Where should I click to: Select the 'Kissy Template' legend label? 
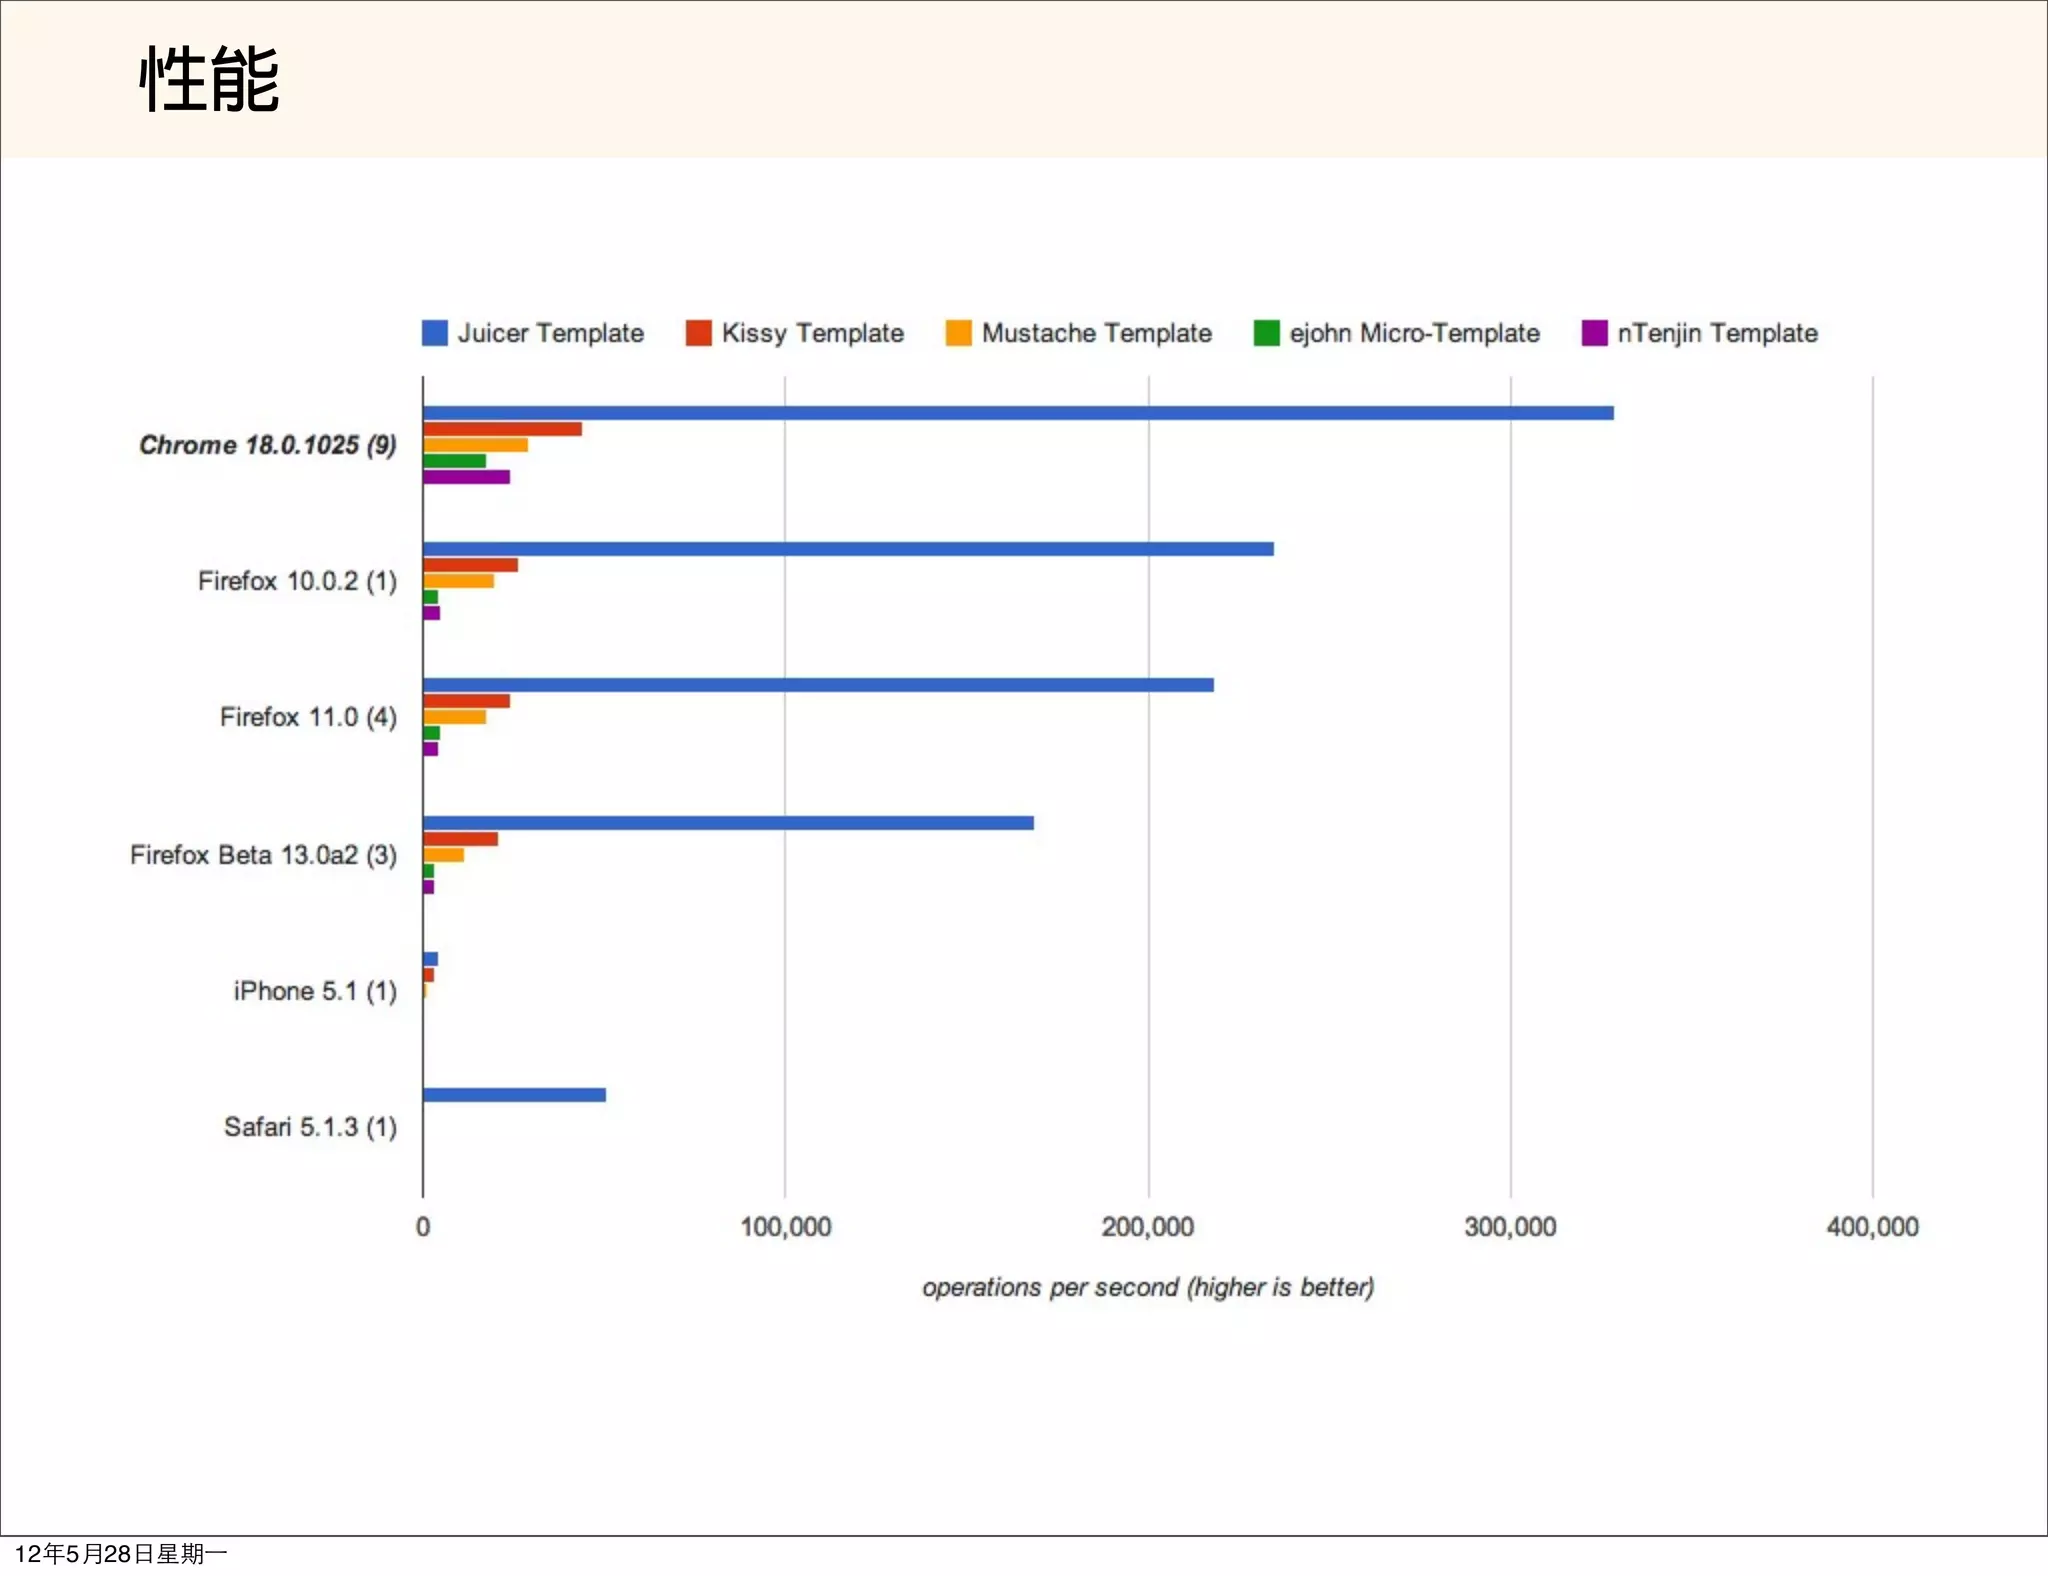click(813, 333)
